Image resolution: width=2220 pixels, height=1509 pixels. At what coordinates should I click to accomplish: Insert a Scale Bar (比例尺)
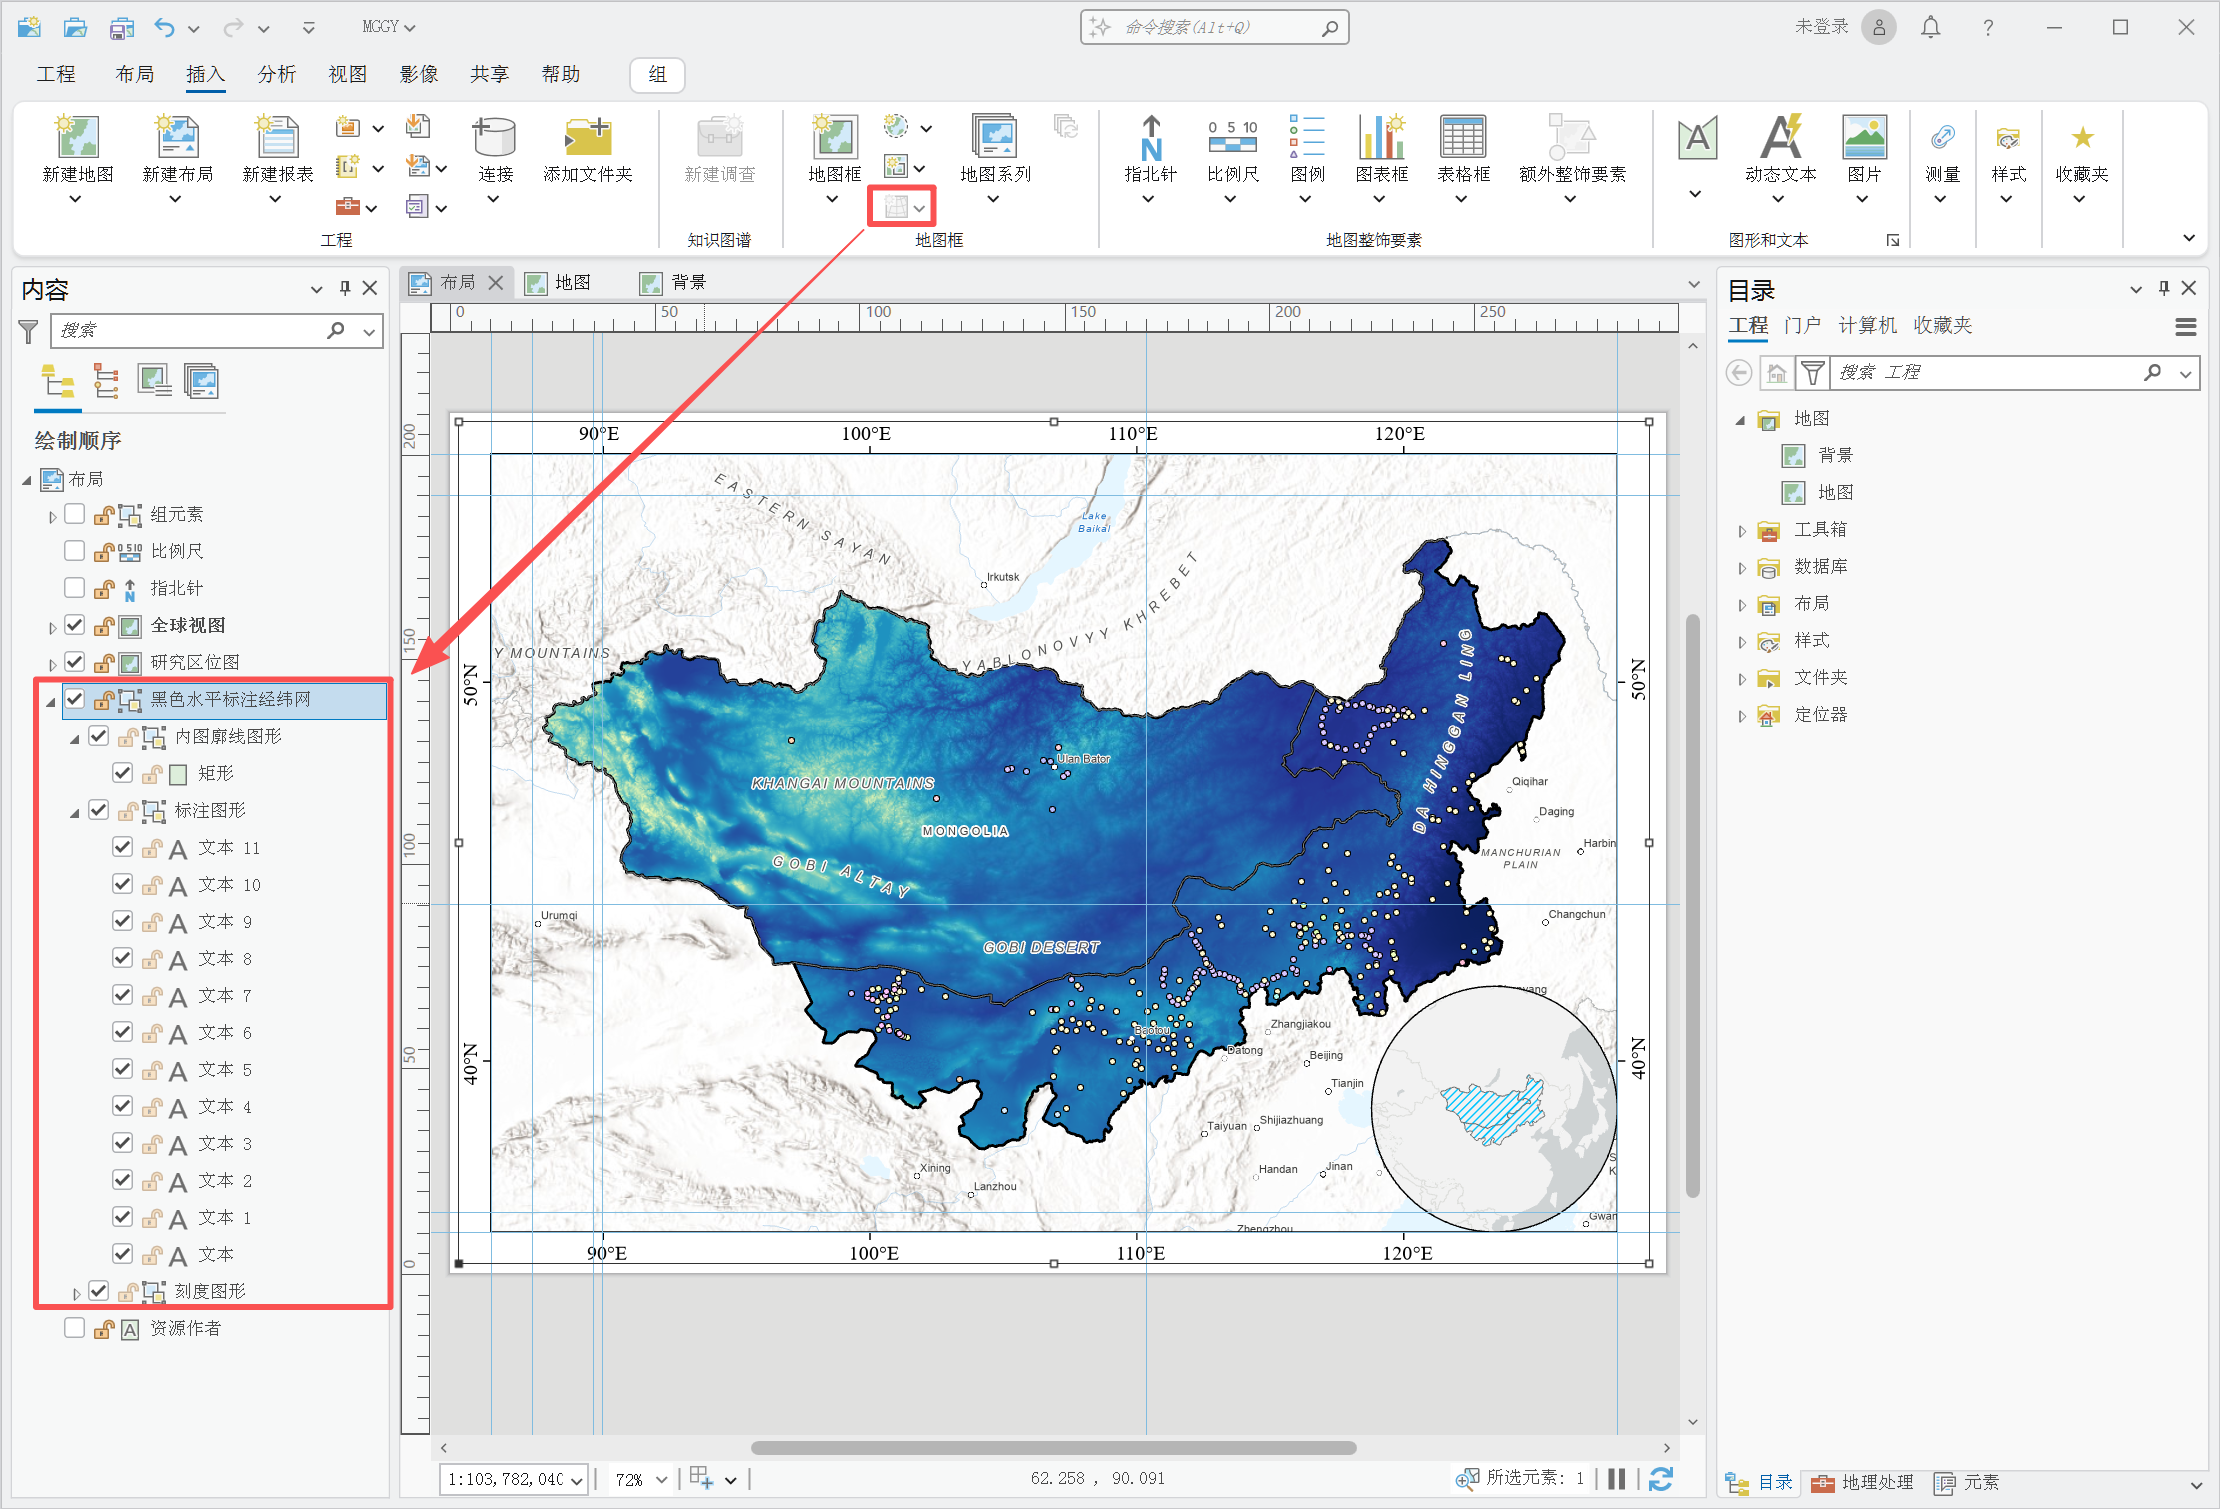pyautogui.click(x=1231, y=139)
